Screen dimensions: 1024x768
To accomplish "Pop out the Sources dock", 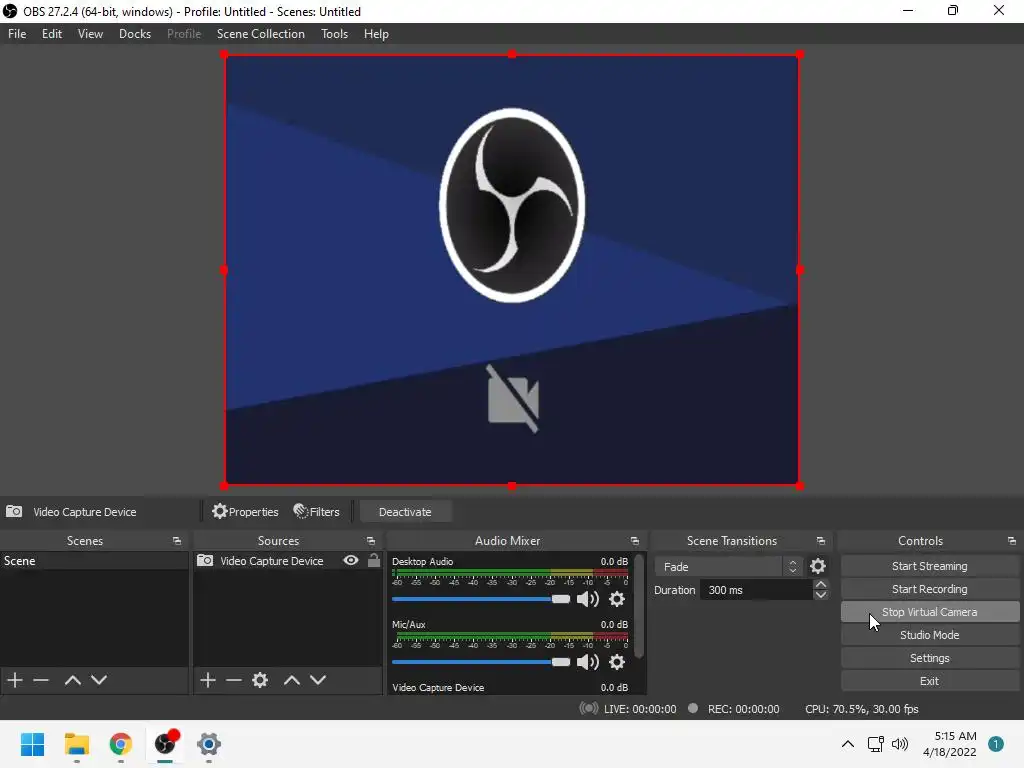I will [x=370, y=541].
